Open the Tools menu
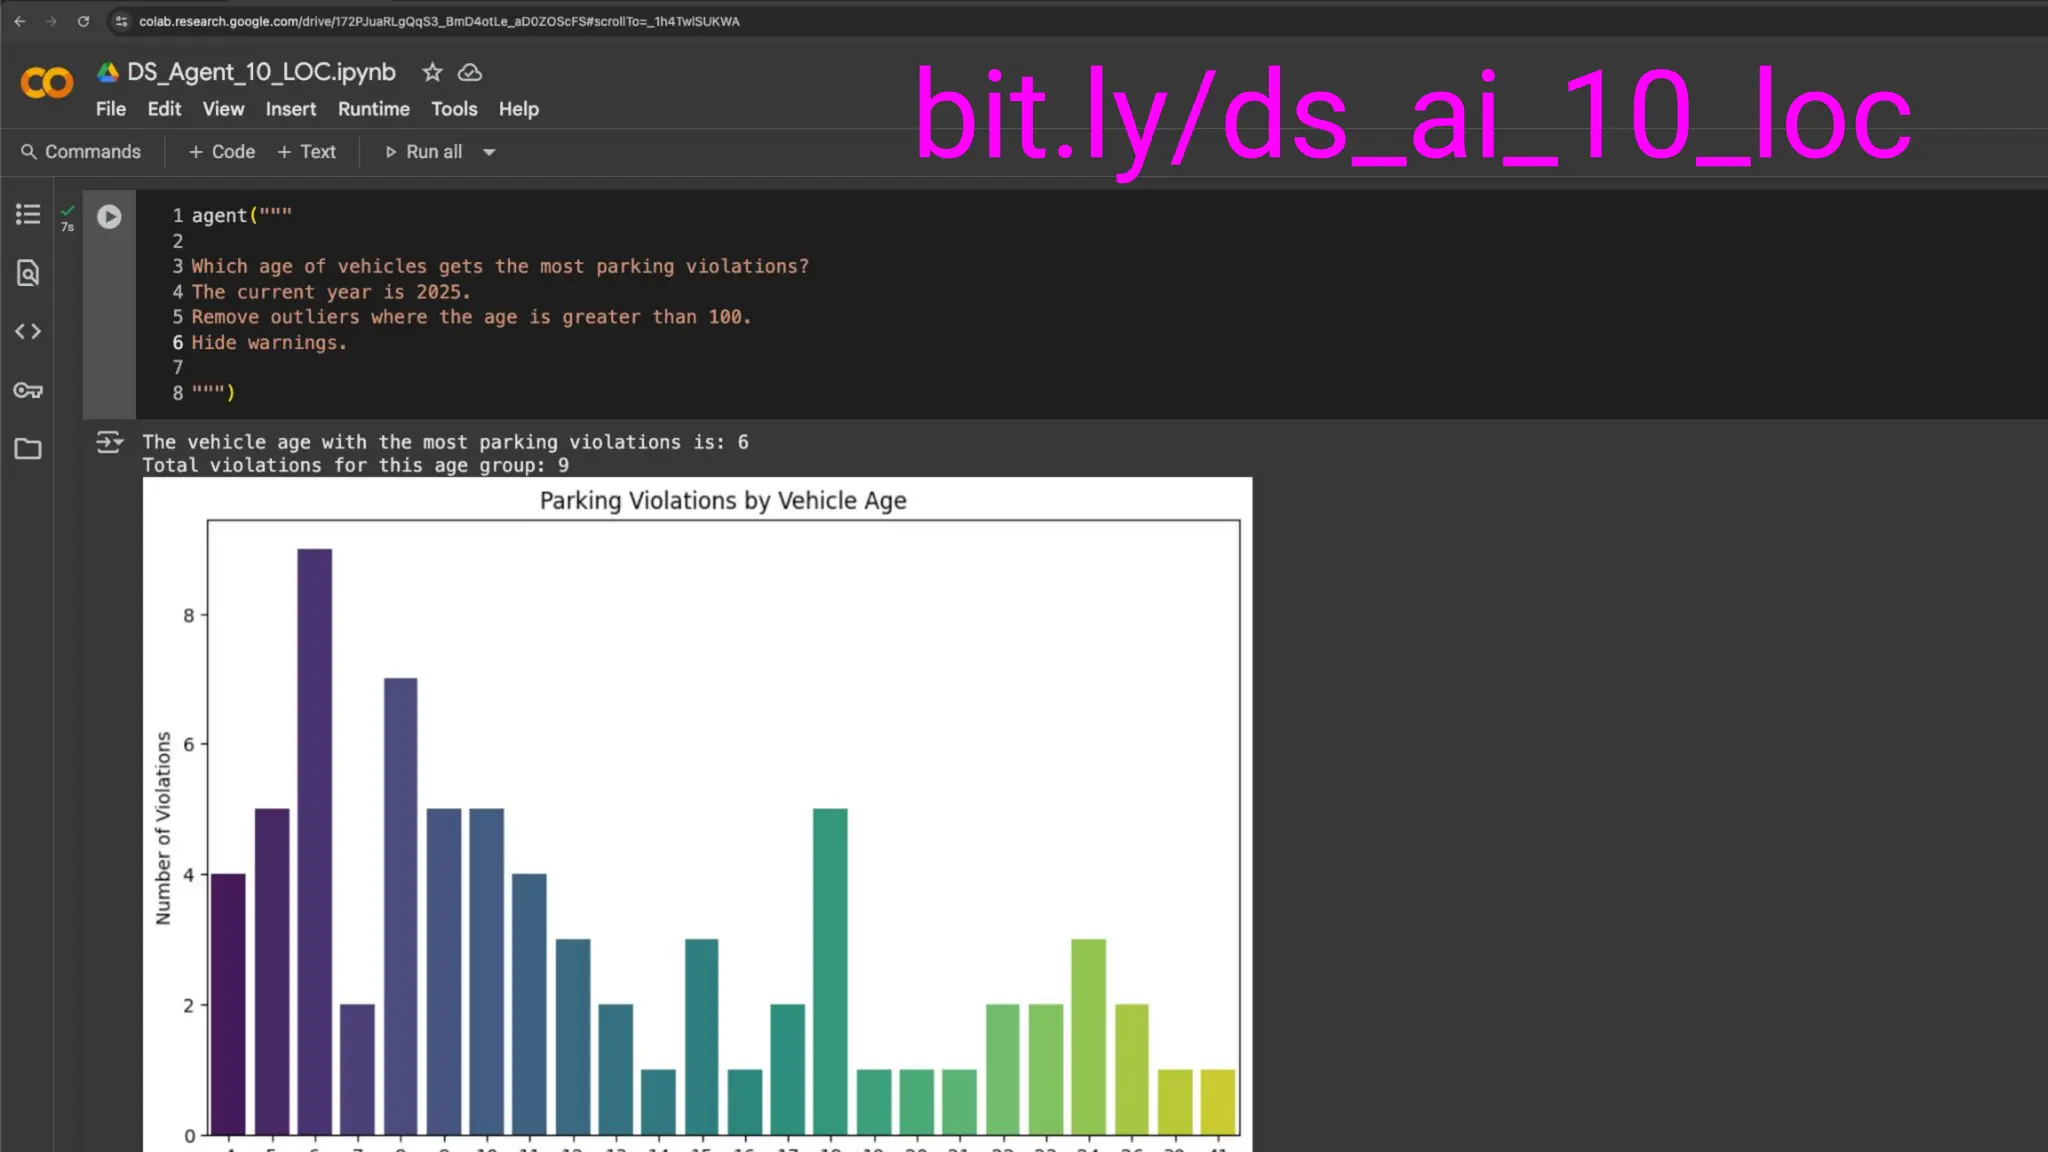This screenshot has height=1152, width=2048. [x=454, y=109]
